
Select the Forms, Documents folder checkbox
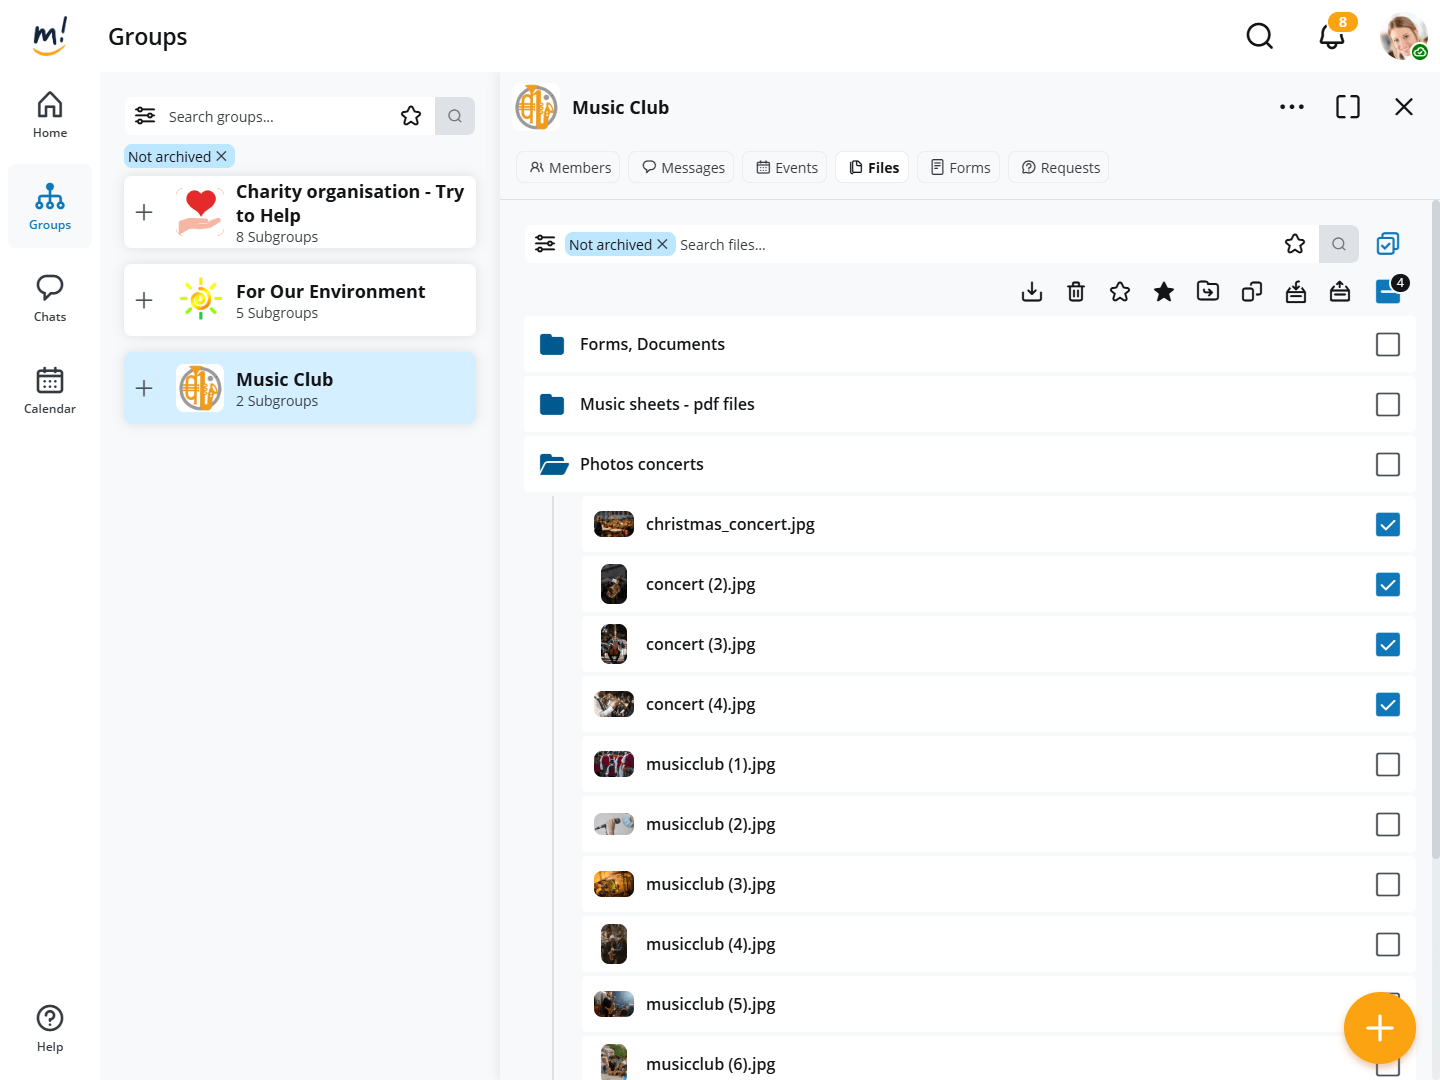[x=1388, y=345]
